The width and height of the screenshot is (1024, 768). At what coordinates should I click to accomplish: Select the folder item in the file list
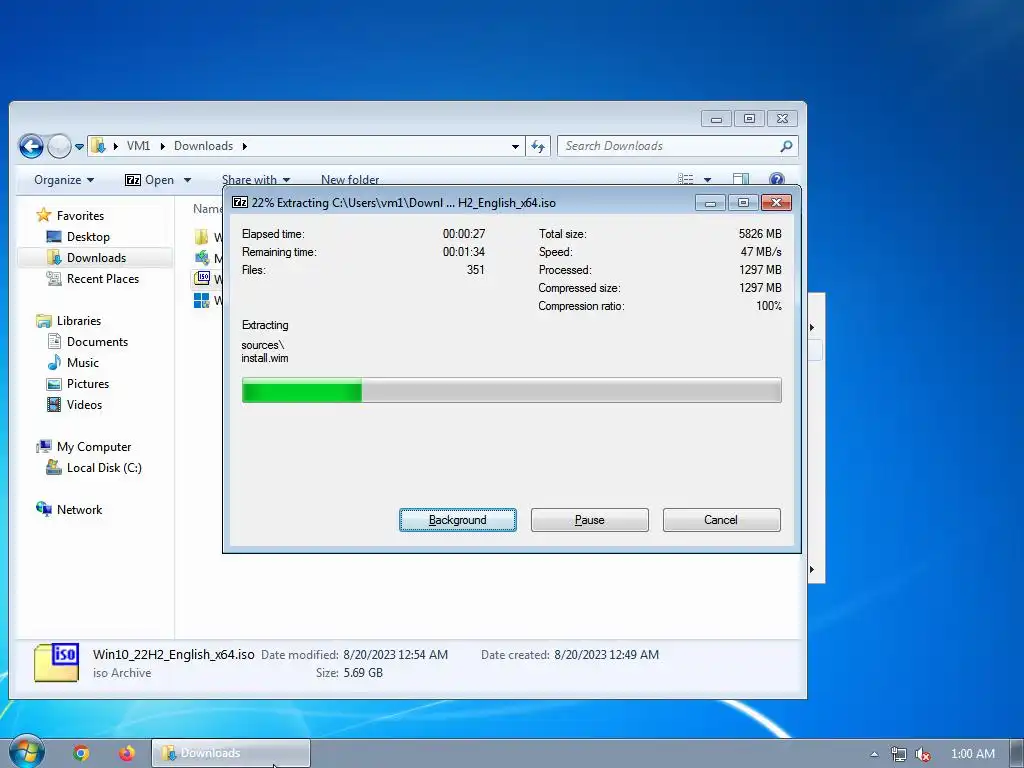[202, 236]
